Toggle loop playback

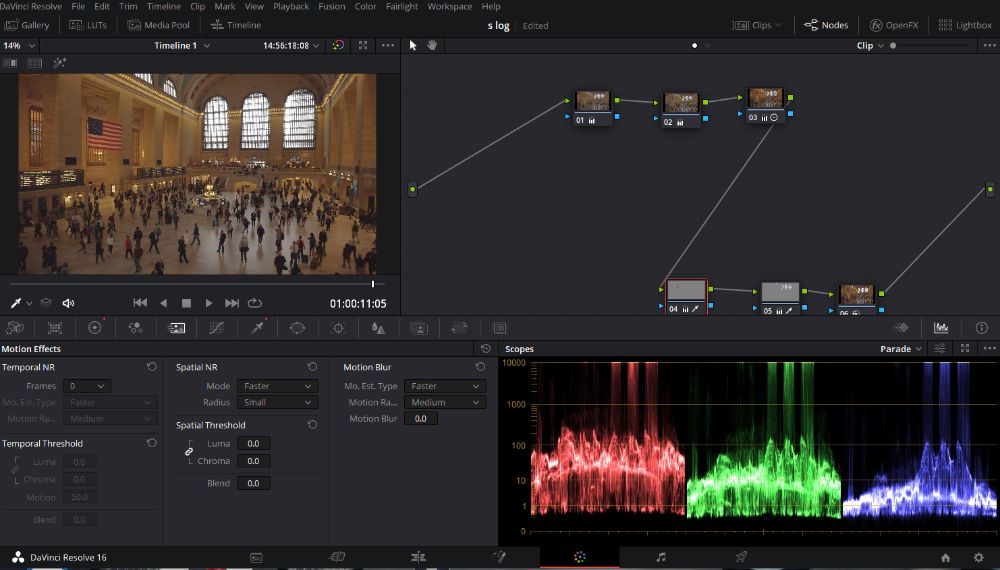255,303
